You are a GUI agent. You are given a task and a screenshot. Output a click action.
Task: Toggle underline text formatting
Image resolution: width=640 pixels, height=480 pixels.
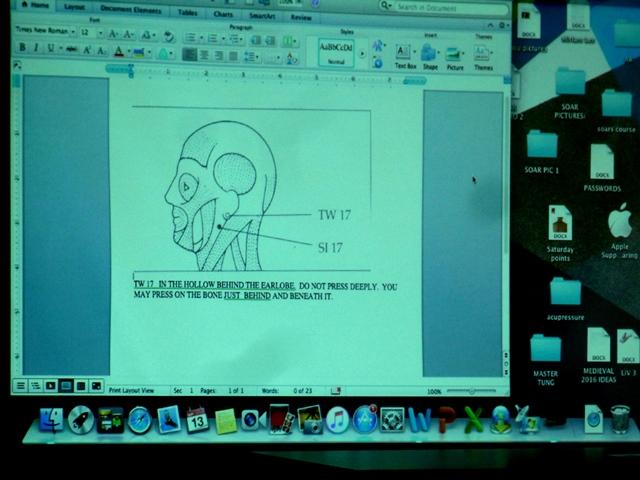(50, 49)
